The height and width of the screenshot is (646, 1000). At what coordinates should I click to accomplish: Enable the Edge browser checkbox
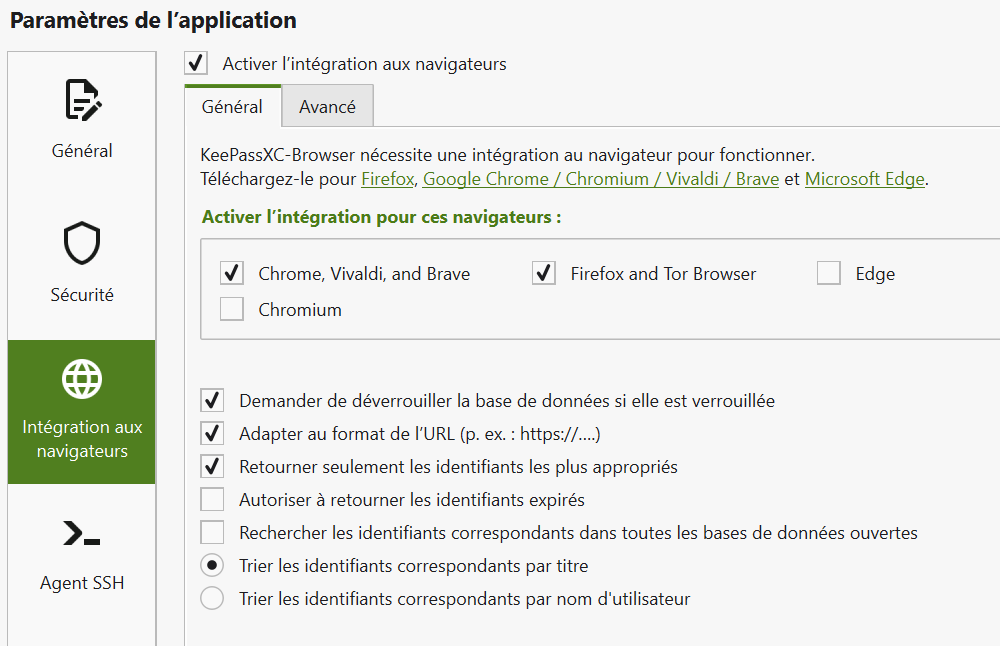[x=828, y=273]
